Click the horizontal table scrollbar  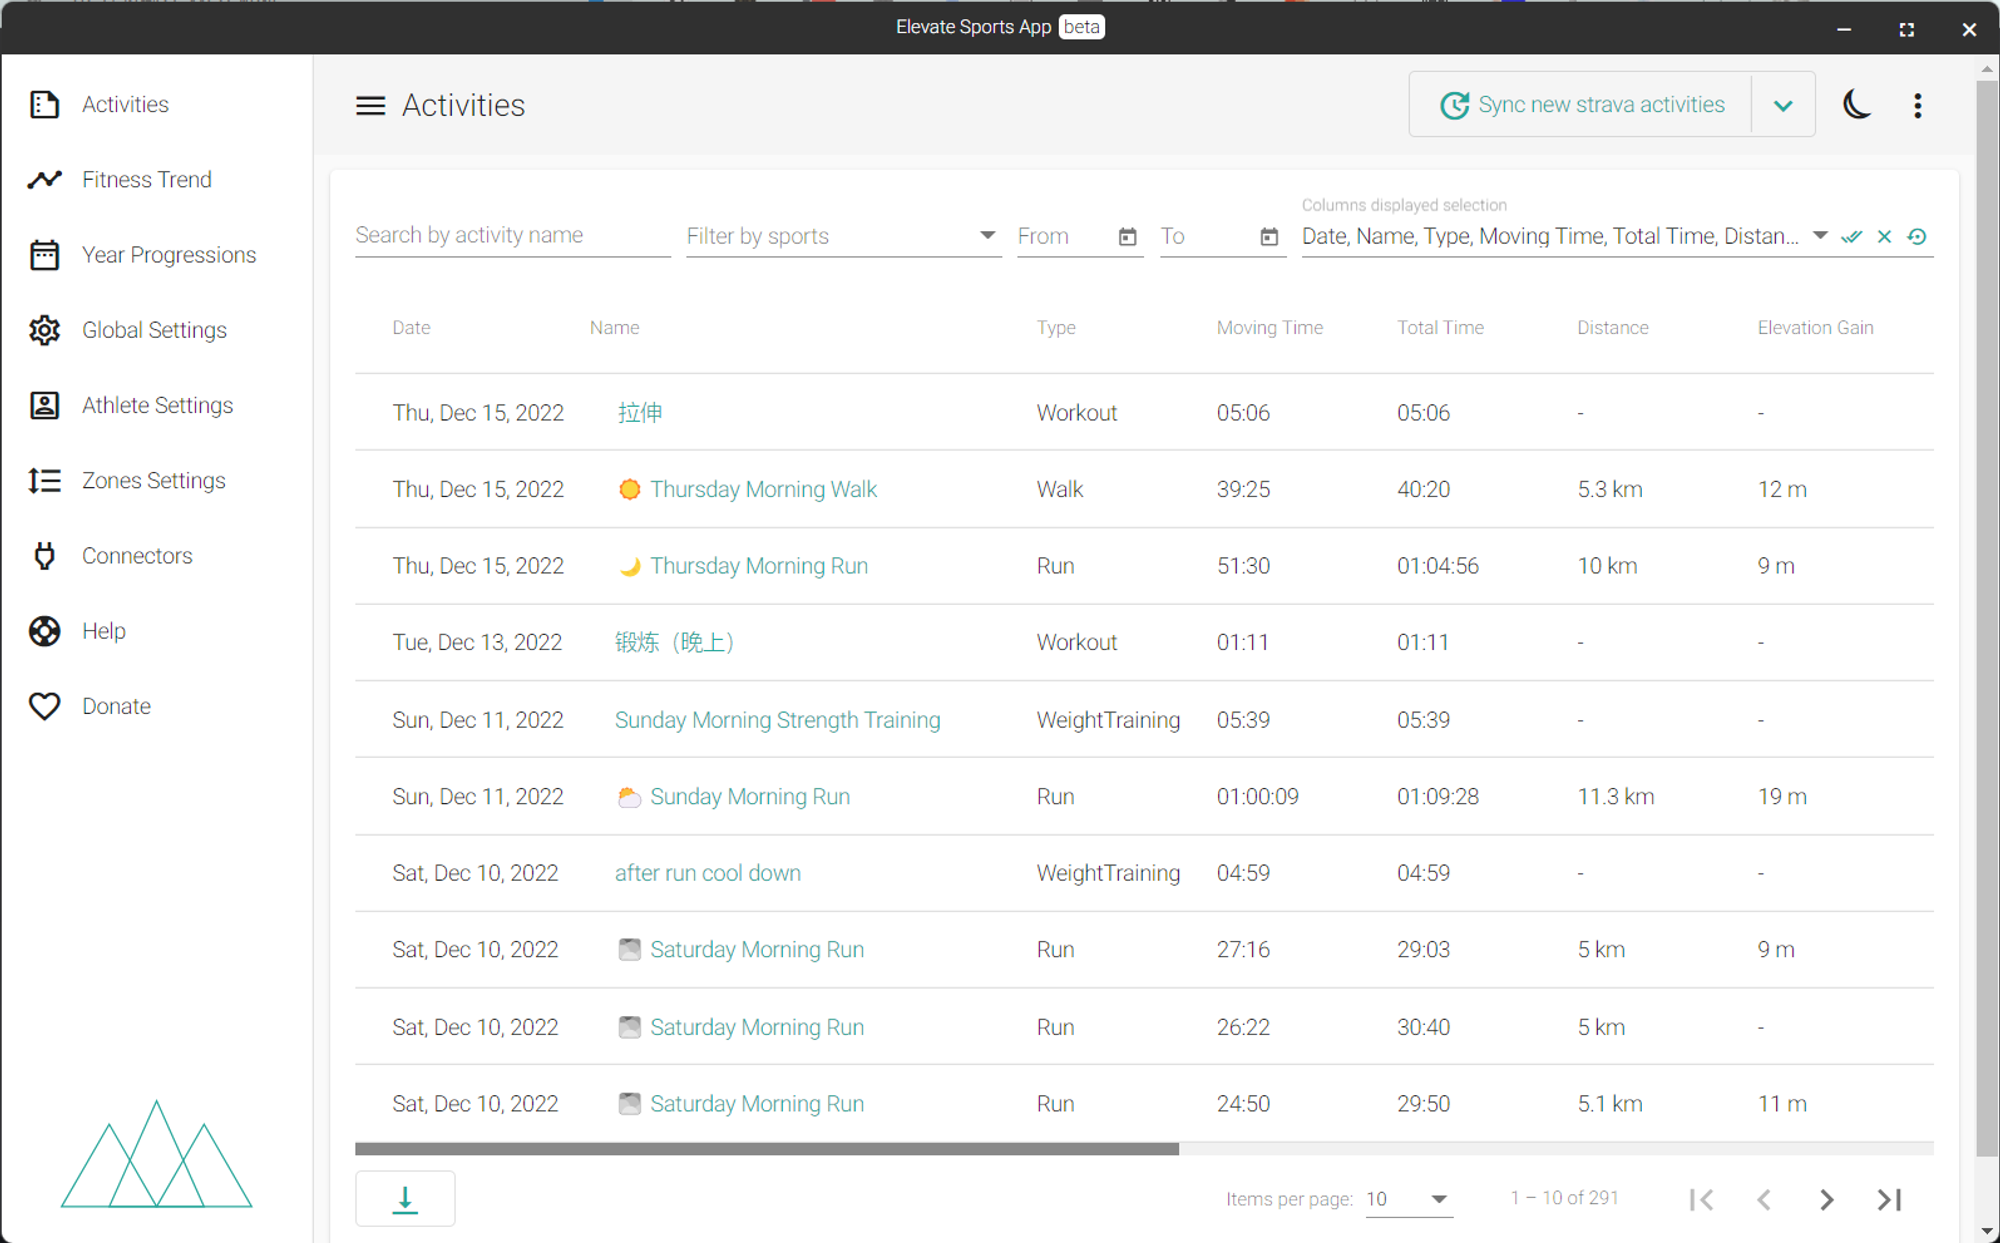(x=767, y=1149)
